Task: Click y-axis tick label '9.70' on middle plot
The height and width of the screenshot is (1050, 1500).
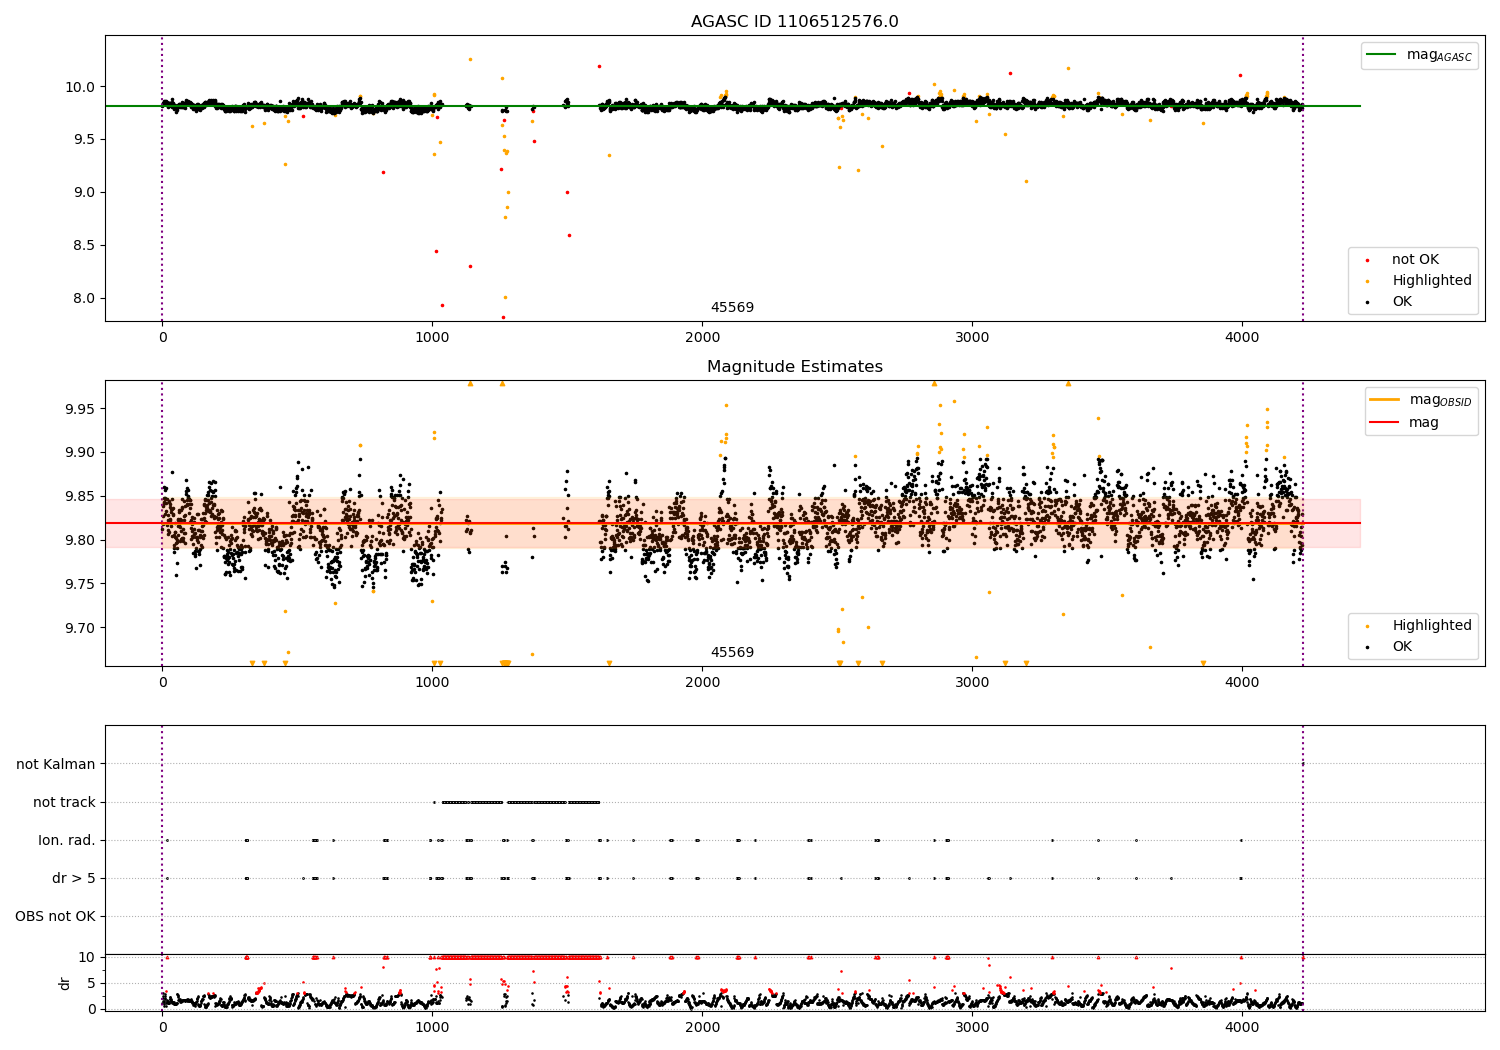Action: [80, 628]
